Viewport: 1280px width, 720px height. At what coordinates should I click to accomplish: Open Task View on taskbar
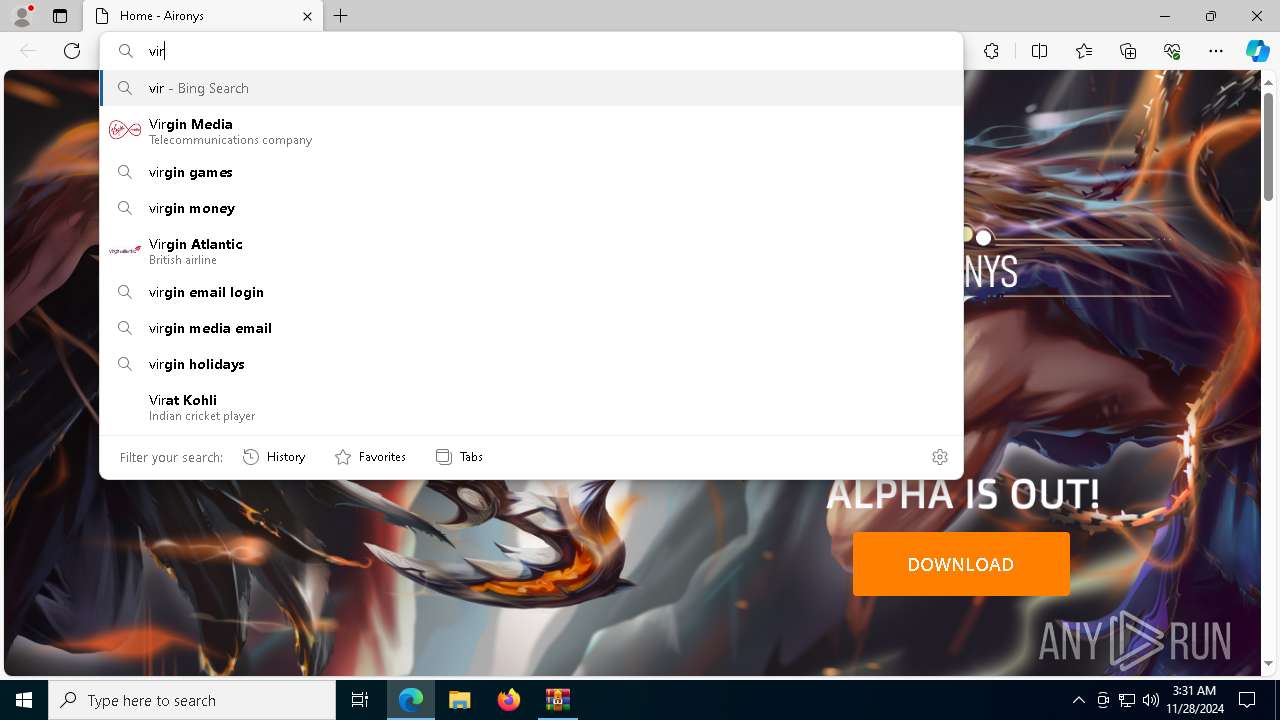(360, 700)
